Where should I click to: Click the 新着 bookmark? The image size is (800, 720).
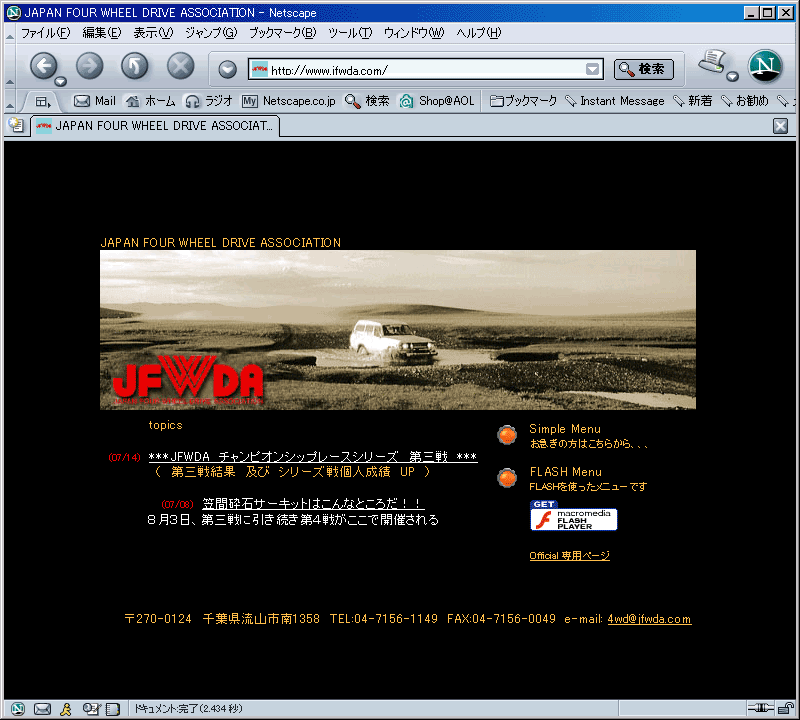(692, 101)
